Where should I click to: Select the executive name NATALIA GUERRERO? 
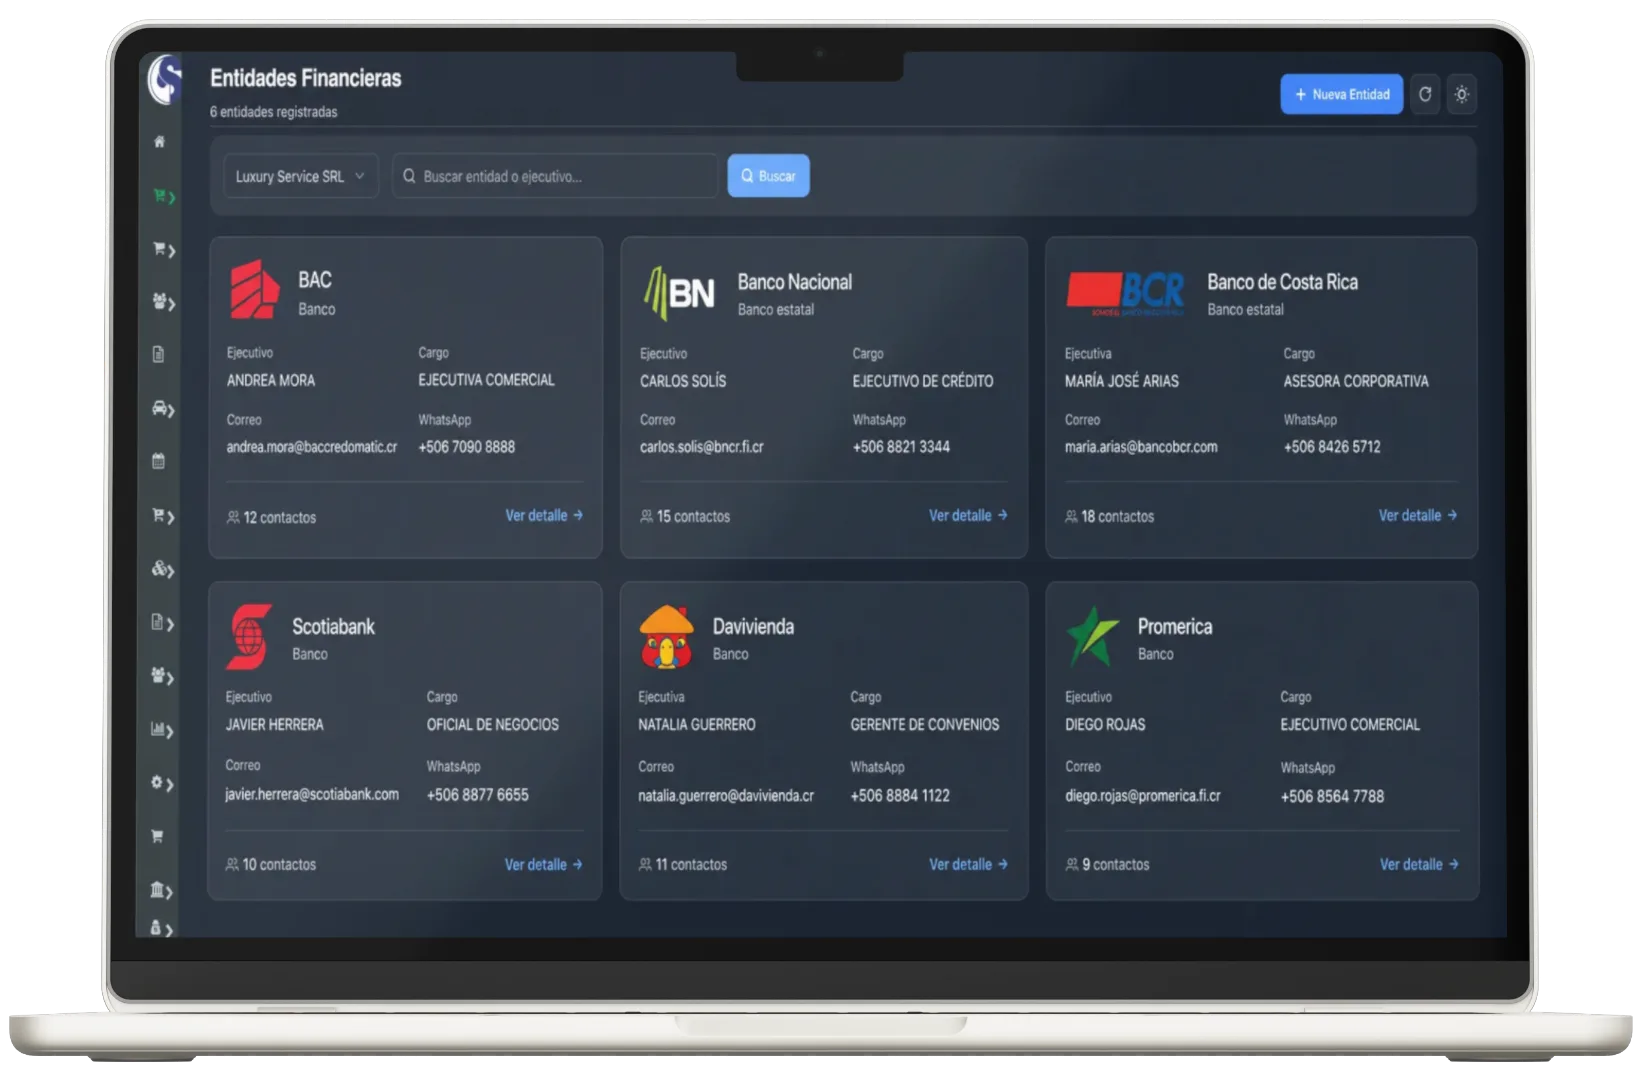coord(697,724)
